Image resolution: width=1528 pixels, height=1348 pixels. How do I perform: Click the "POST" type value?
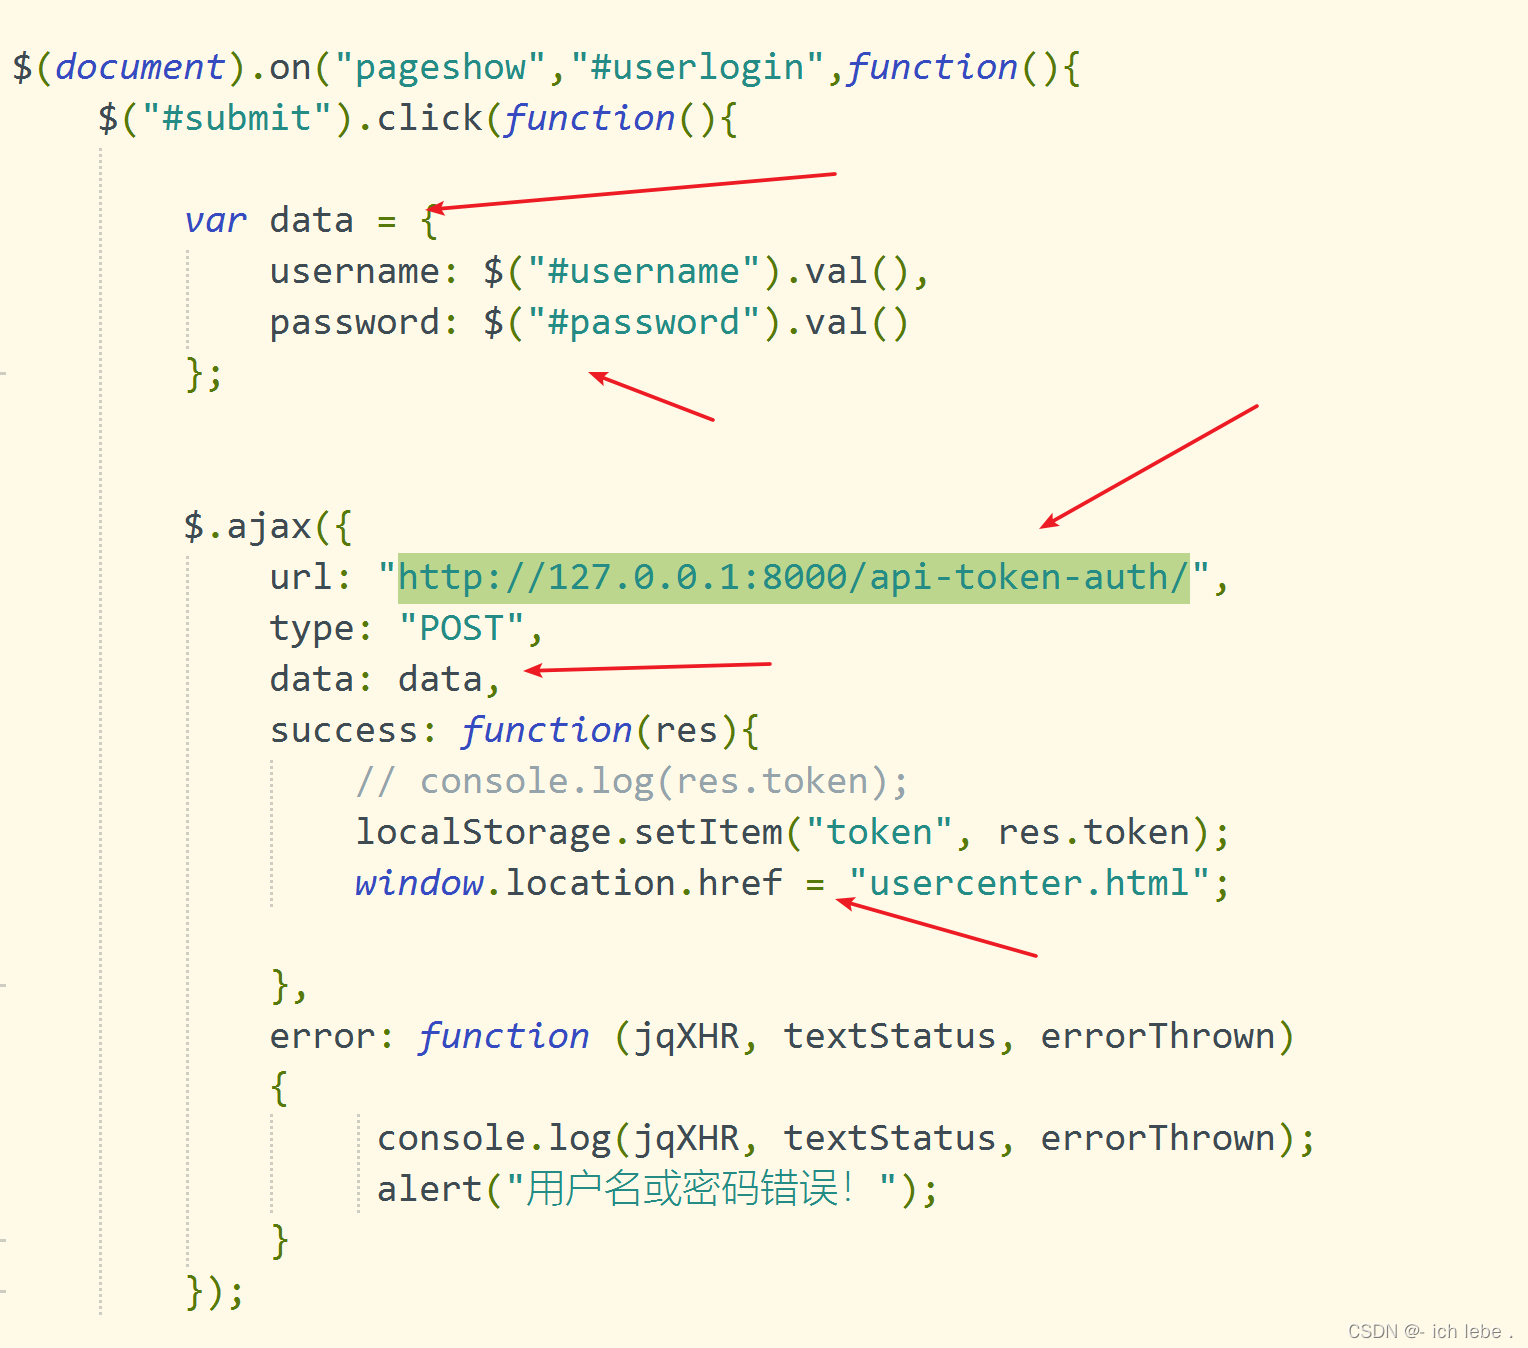click(462, 628)
